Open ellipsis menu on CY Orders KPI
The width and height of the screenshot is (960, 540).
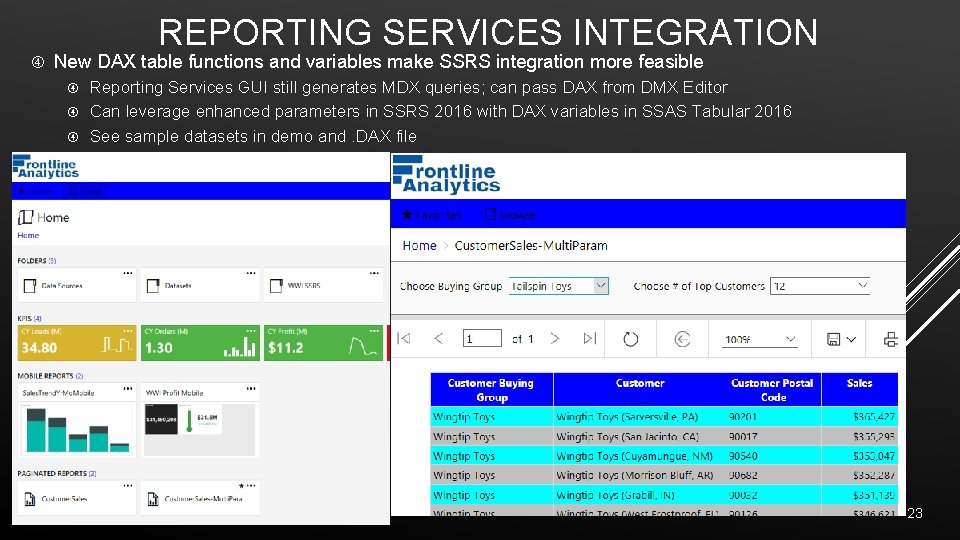251,331
